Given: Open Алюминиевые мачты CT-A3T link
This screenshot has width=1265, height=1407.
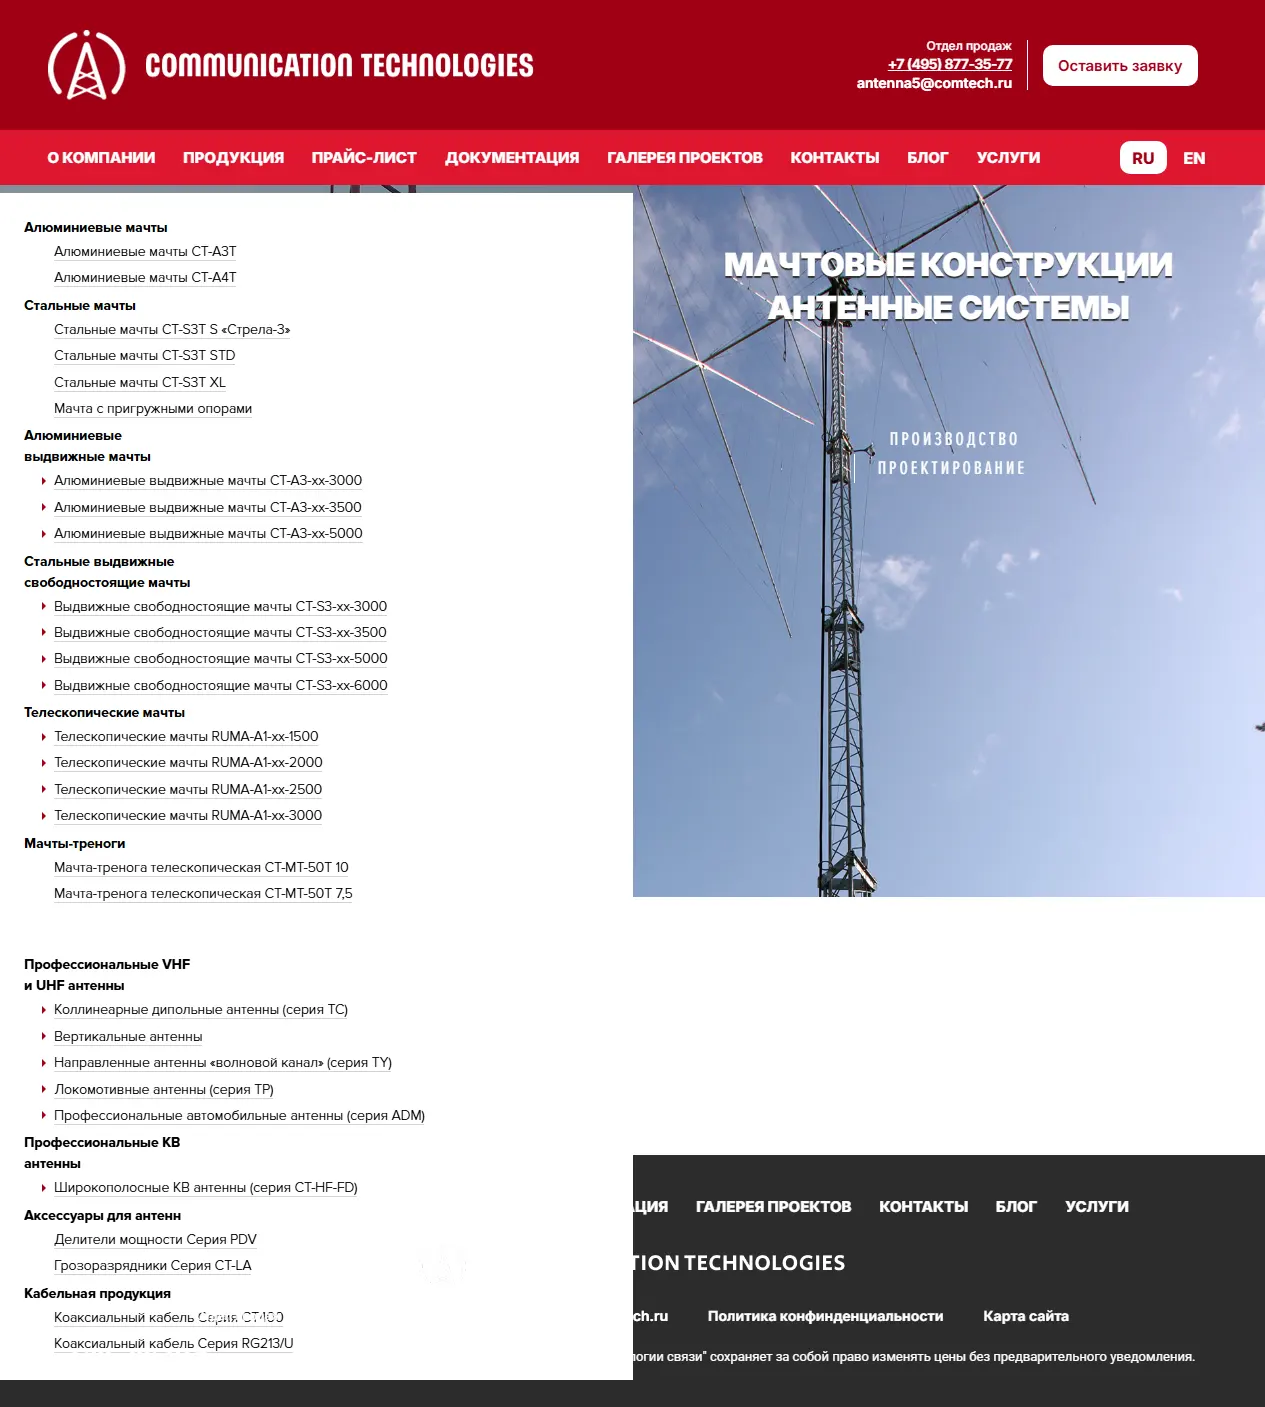Looking at the screenshot, I should [x=145, y=252].
